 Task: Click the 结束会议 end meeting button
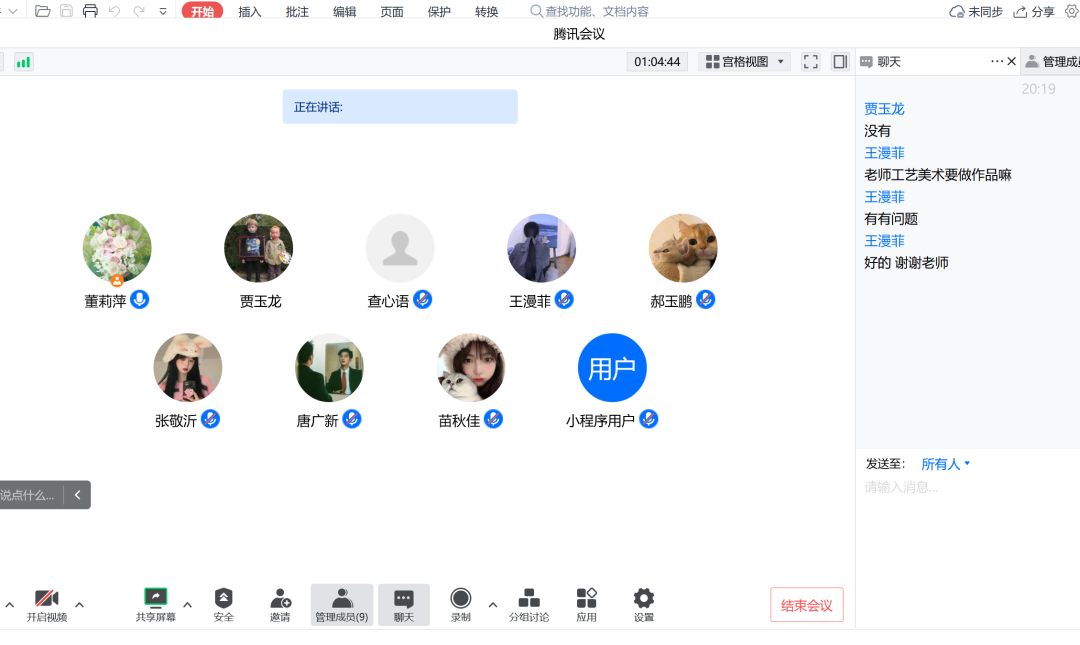pos(807,605)
